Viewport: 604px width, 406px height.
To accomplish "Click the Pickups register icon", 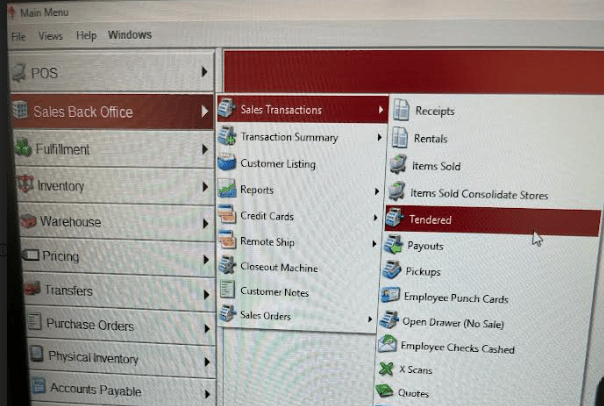I will click(x=391, y=270).
